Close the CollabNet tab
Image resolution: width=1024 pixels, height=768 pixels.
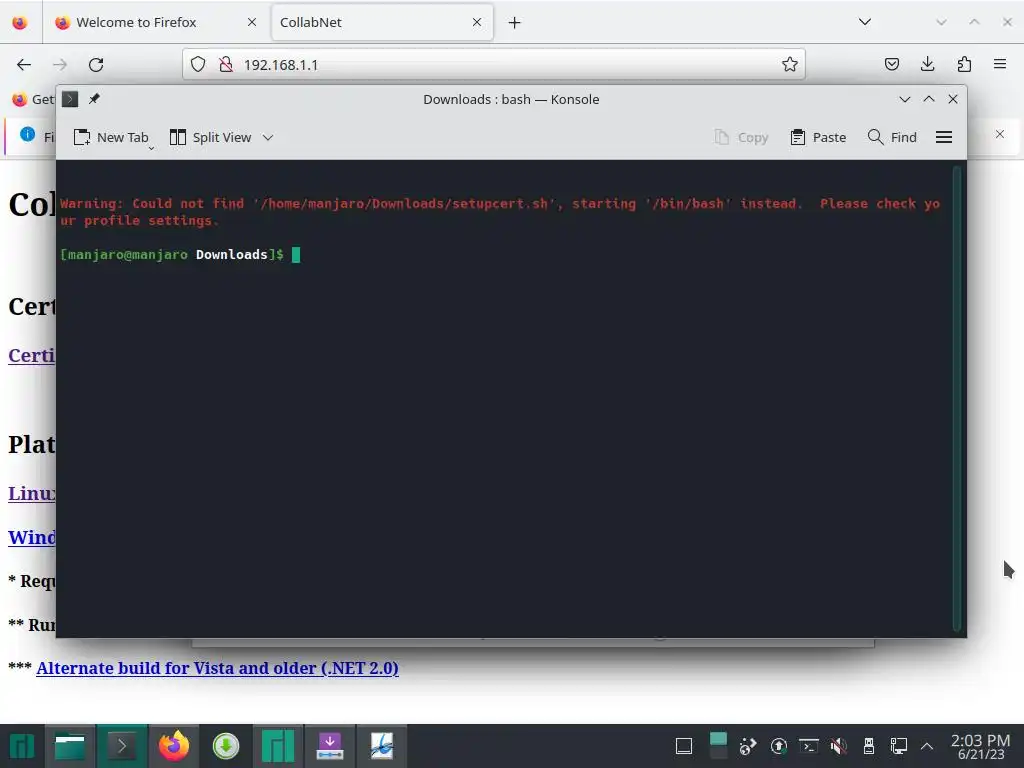click(477, 22)
